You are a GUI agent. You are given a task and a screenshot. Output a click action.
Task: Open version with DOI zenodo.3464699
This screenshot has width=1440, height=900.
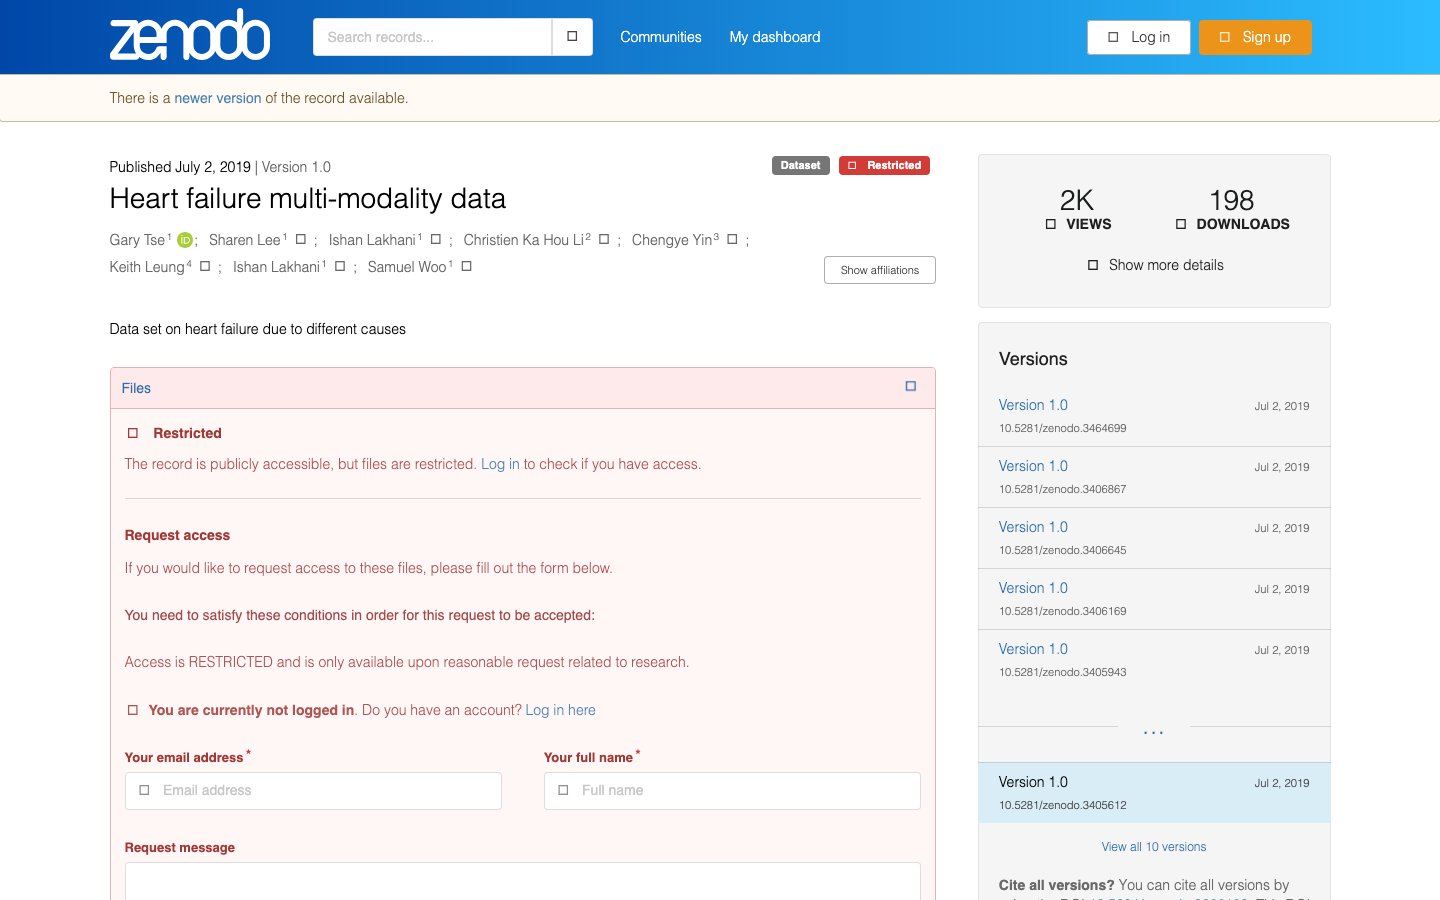(1033, 405)
